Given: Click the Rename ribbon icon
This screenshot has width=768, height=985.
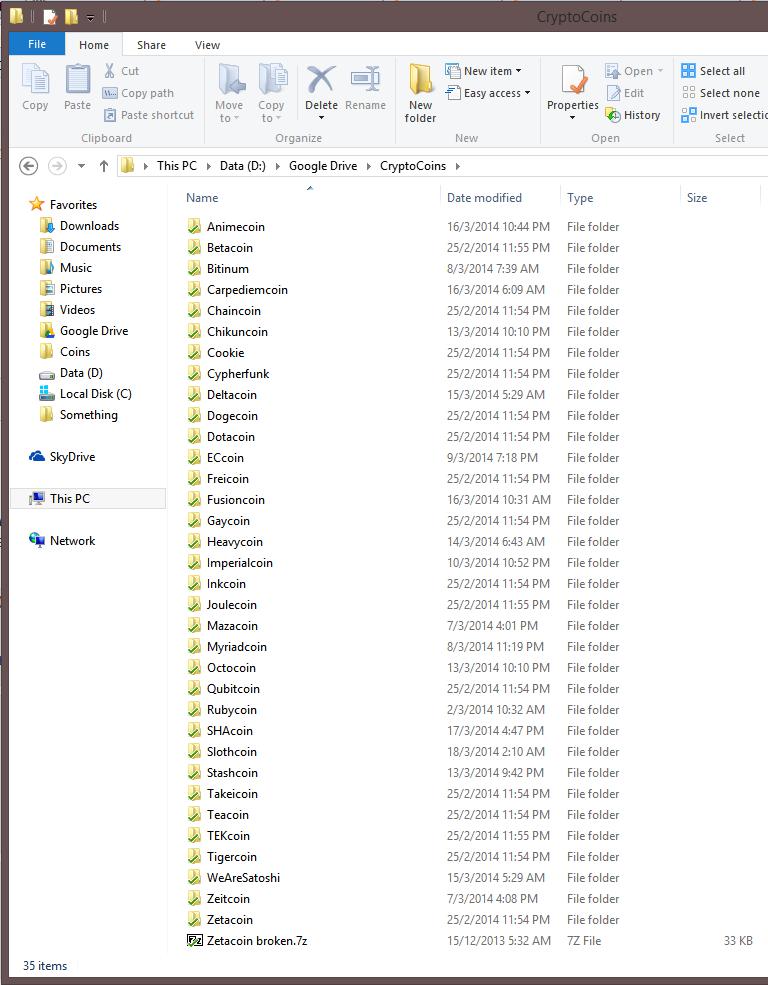Looking at the screenshot, I should click(x=365, y=80).
